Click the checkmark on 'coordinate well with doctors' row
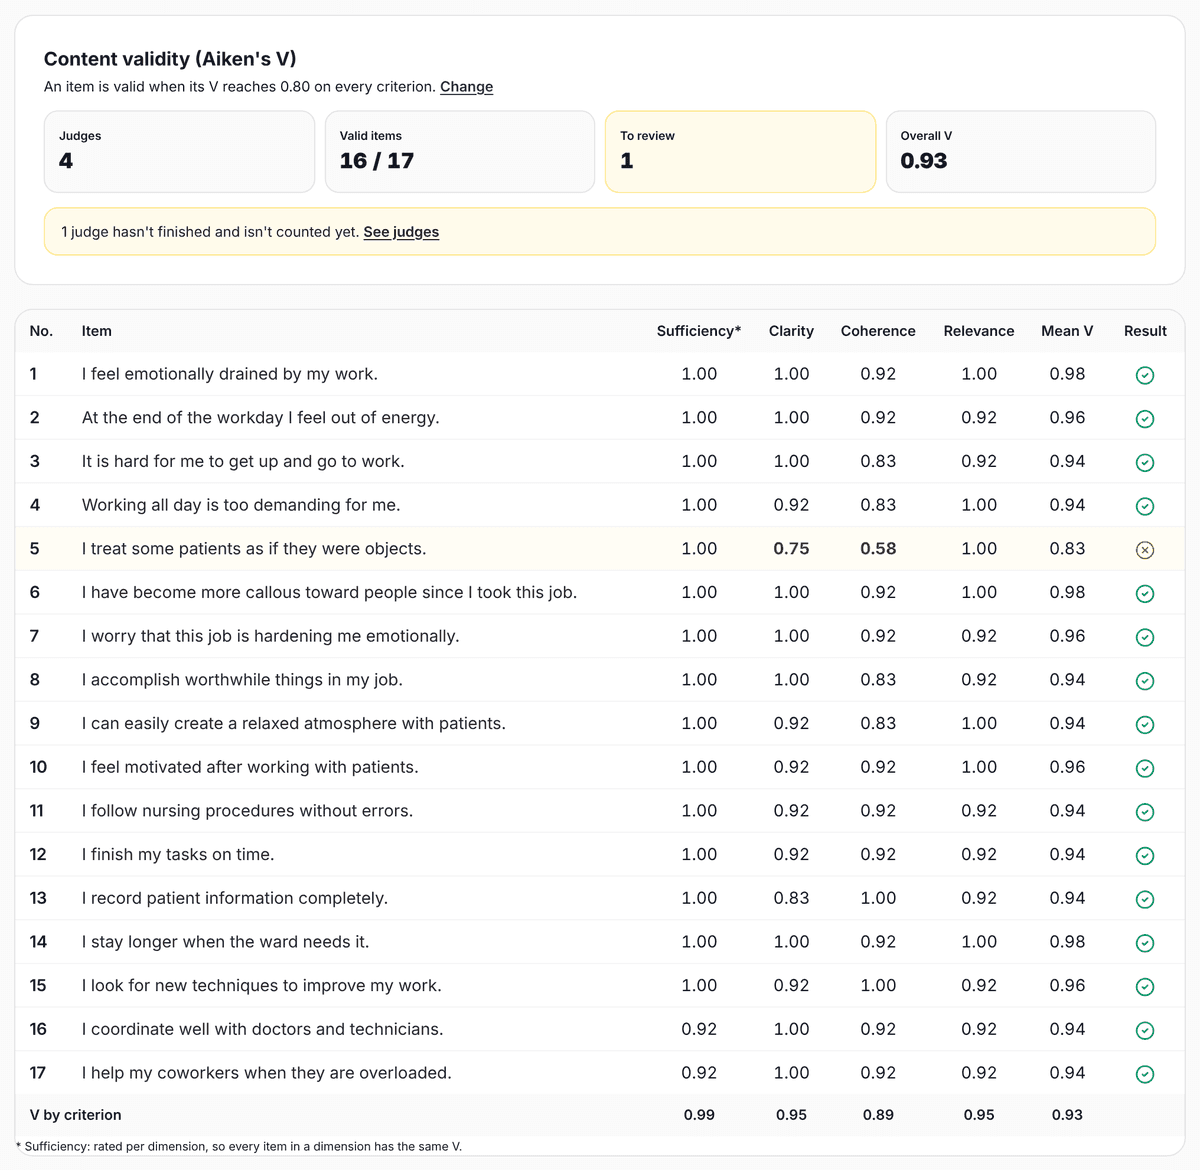This screenshot has width=1200, height=1170. [1145, 1030]
